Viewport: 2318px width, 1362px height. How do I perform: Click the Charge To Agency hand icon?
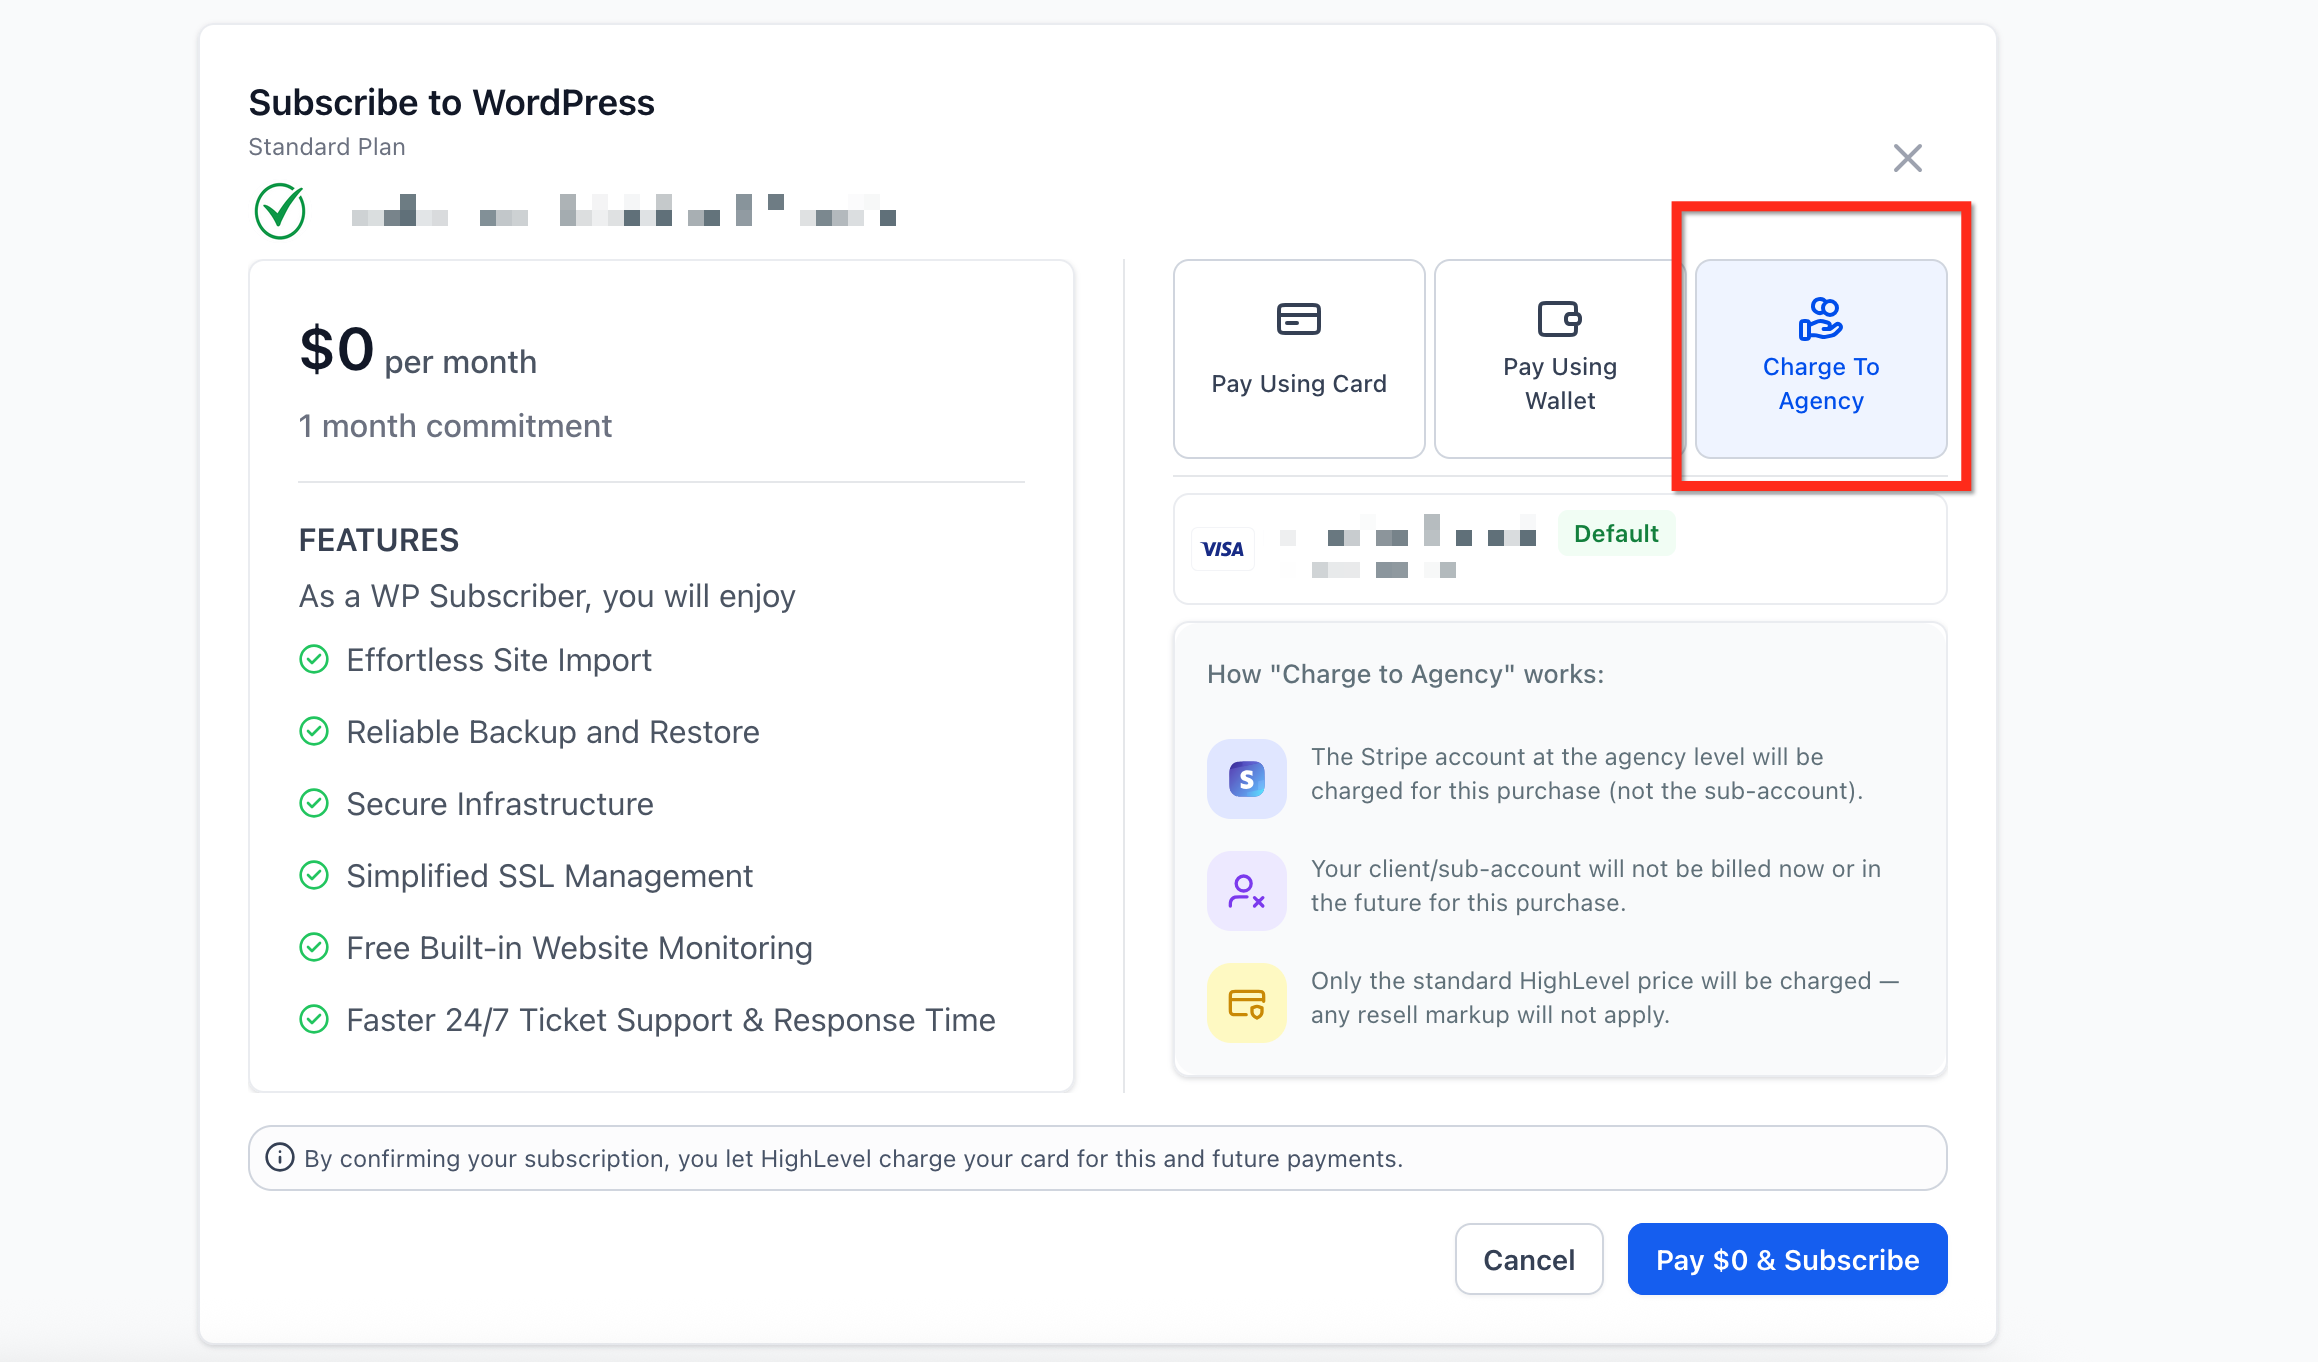[x=1820, y=319]
